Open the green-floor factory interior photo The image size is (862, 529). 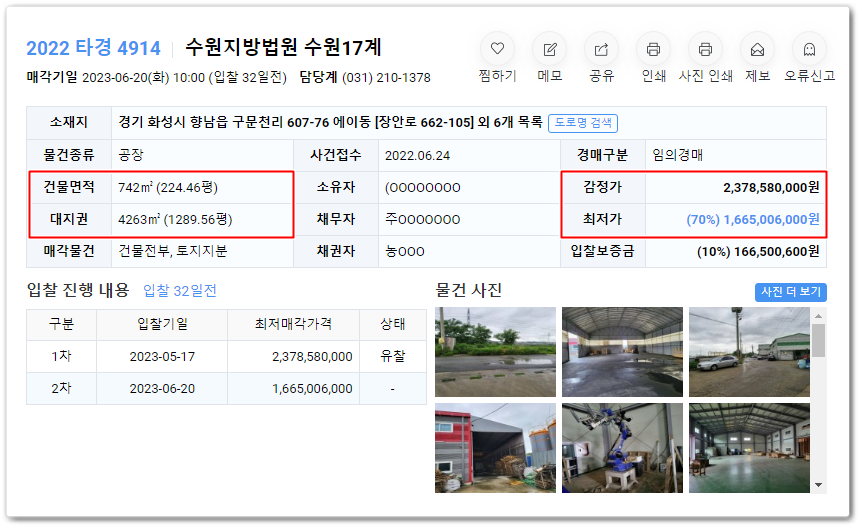pyautogui.click(x=749, y=448)
